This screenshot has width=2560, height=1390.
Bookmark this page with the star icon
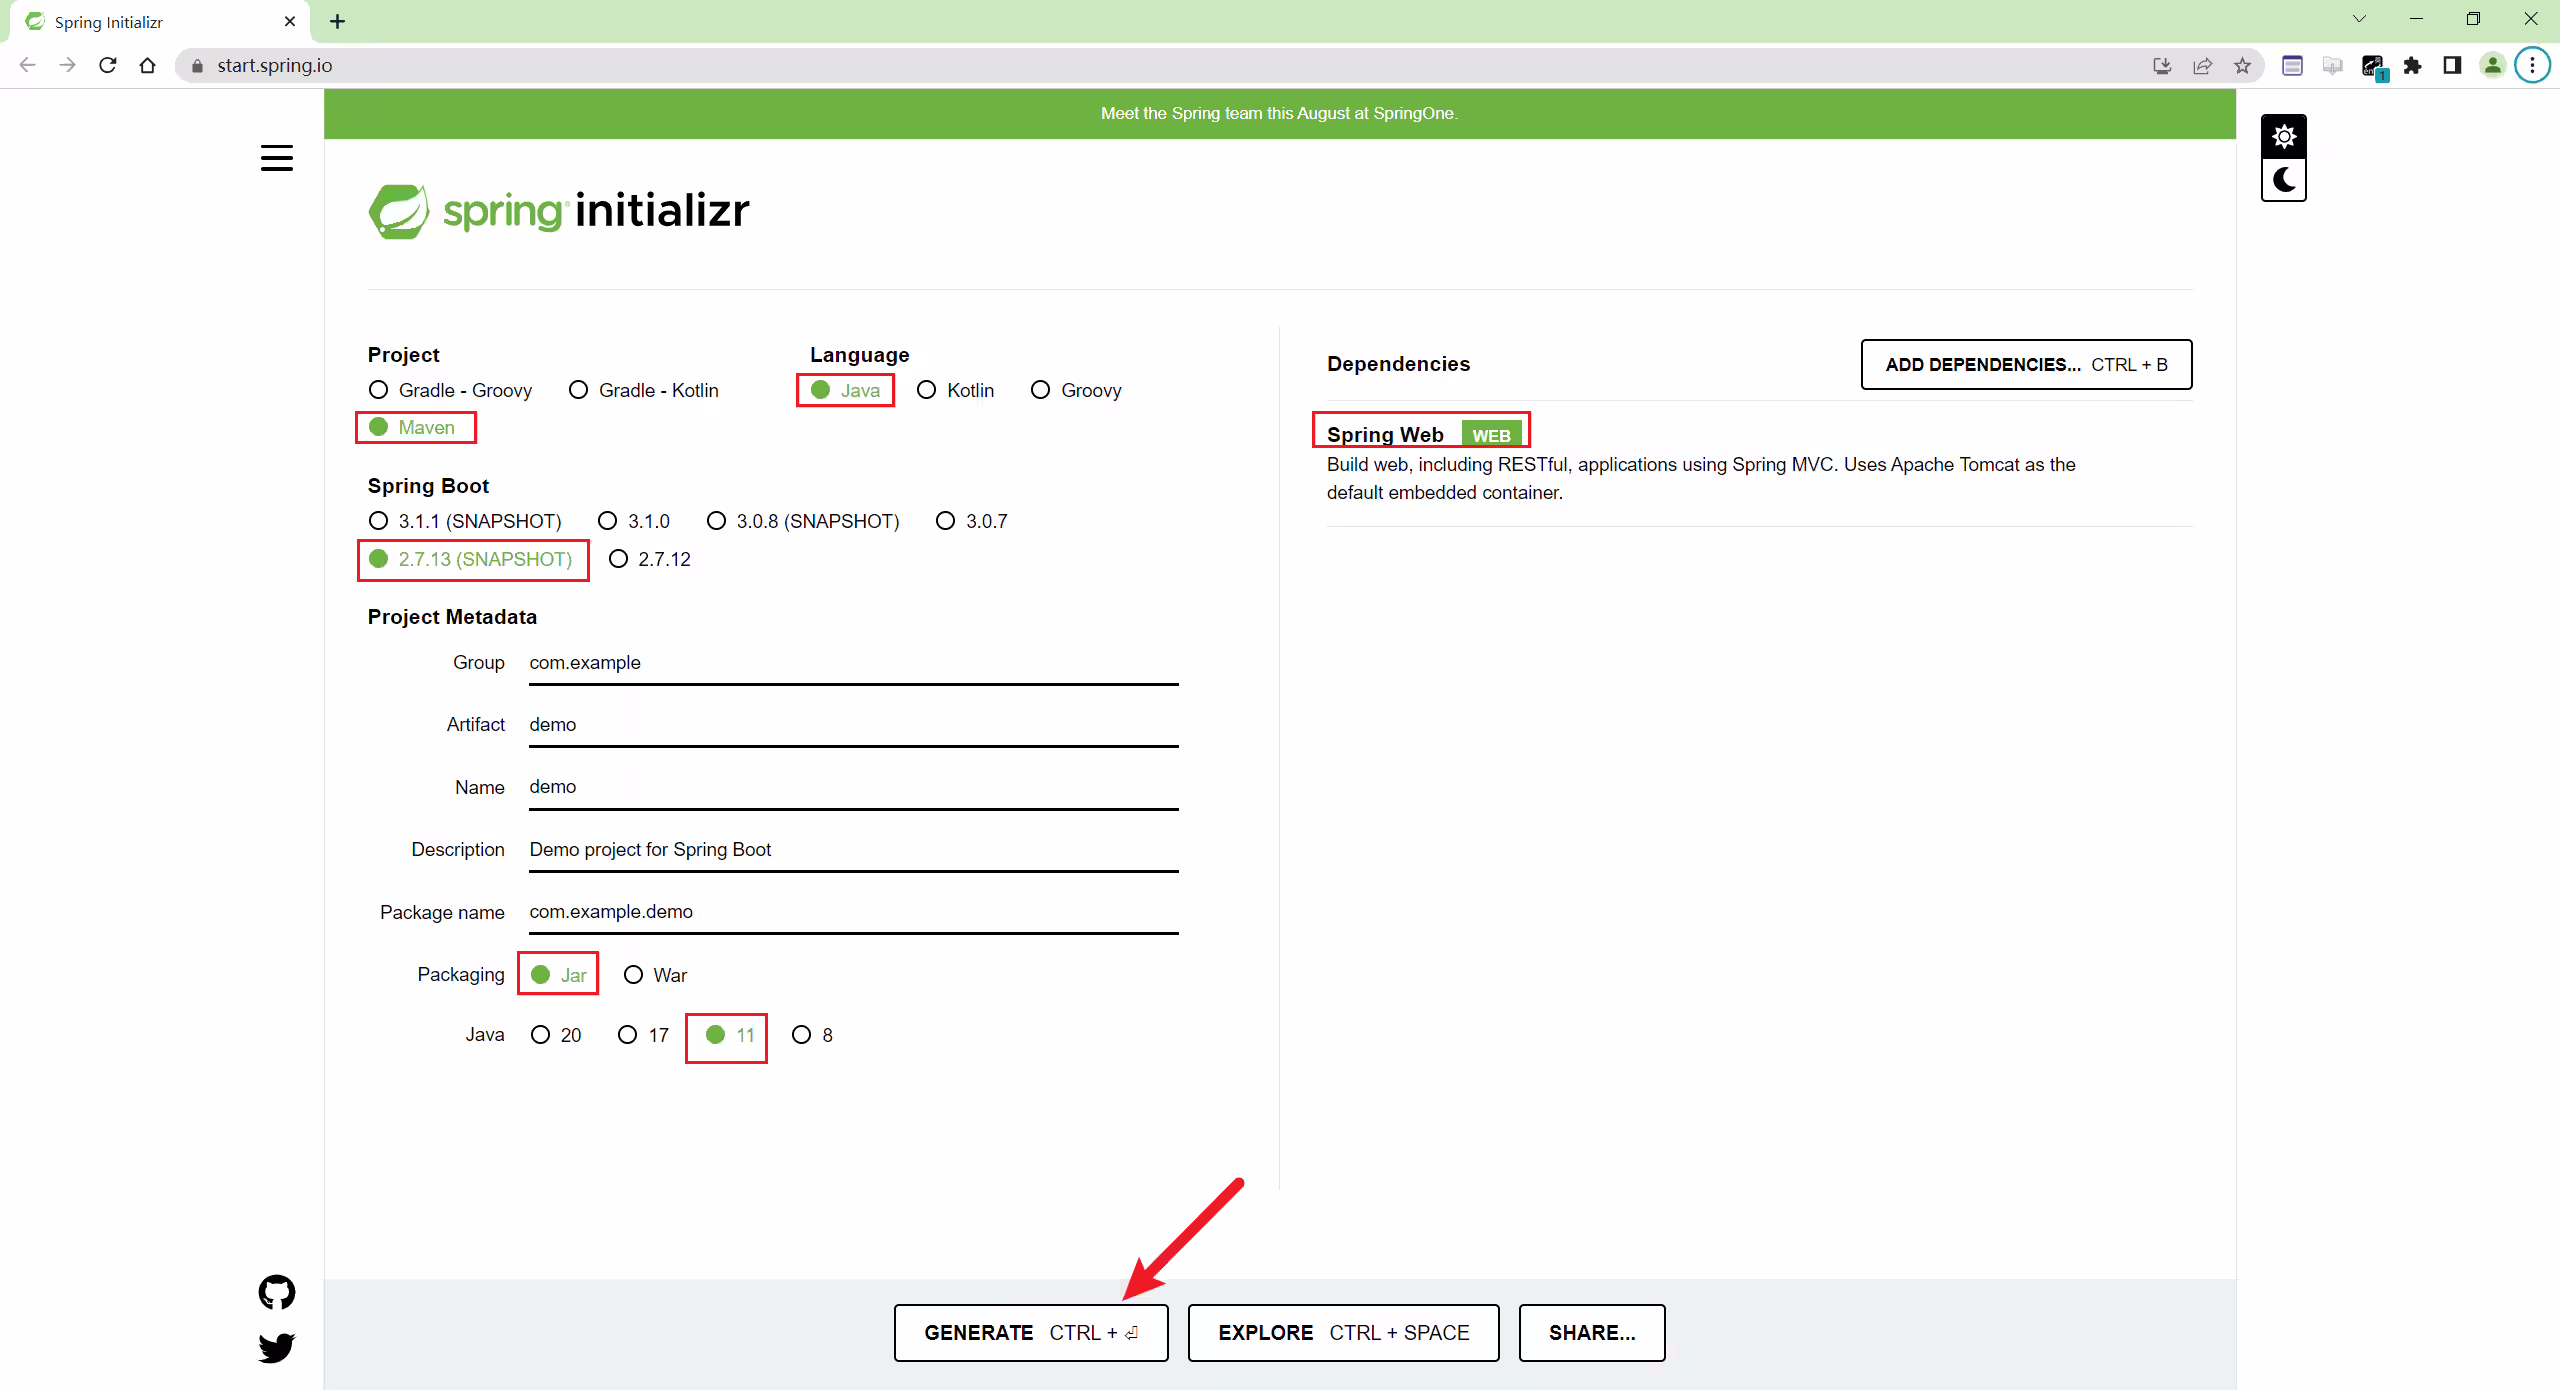tap(2243, 66)
